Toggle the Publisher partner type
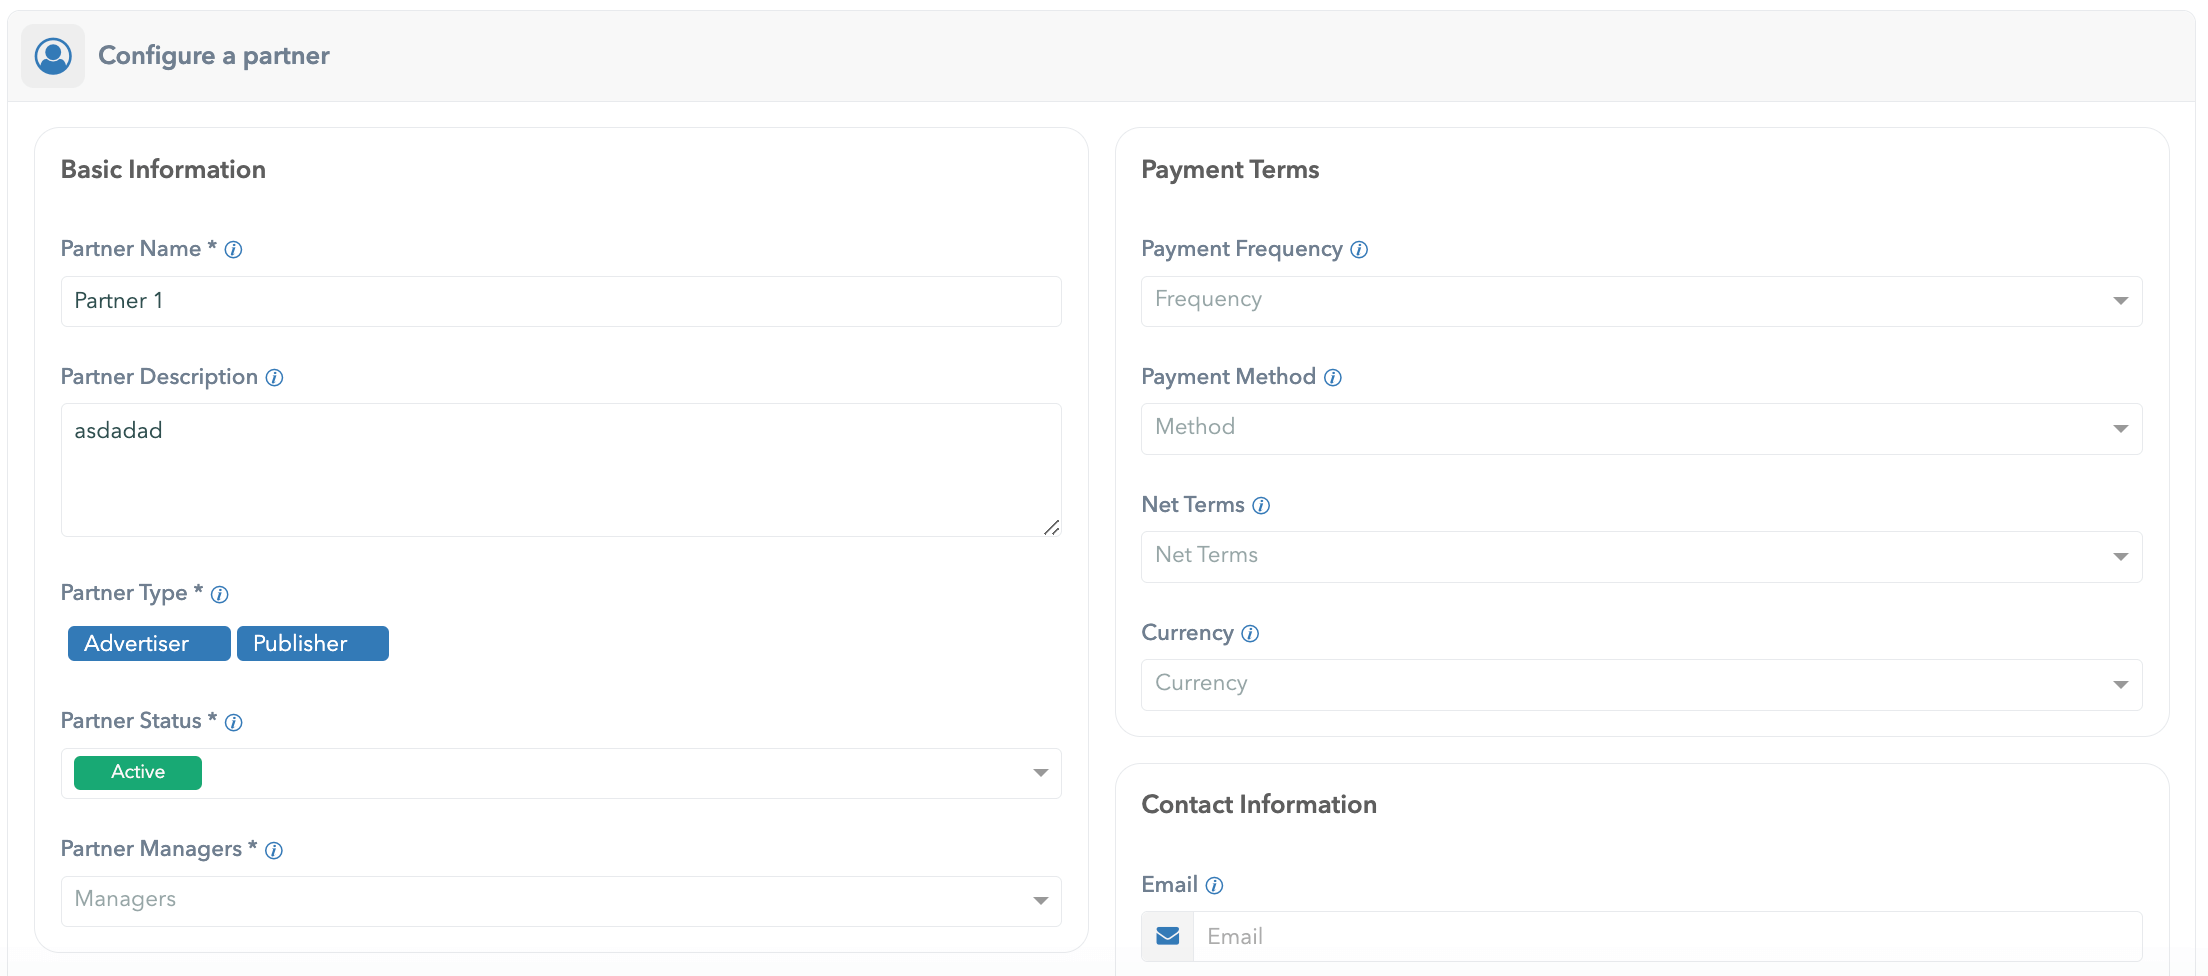Viewport: 2208px width, 976px height. [x=312, y=644]
